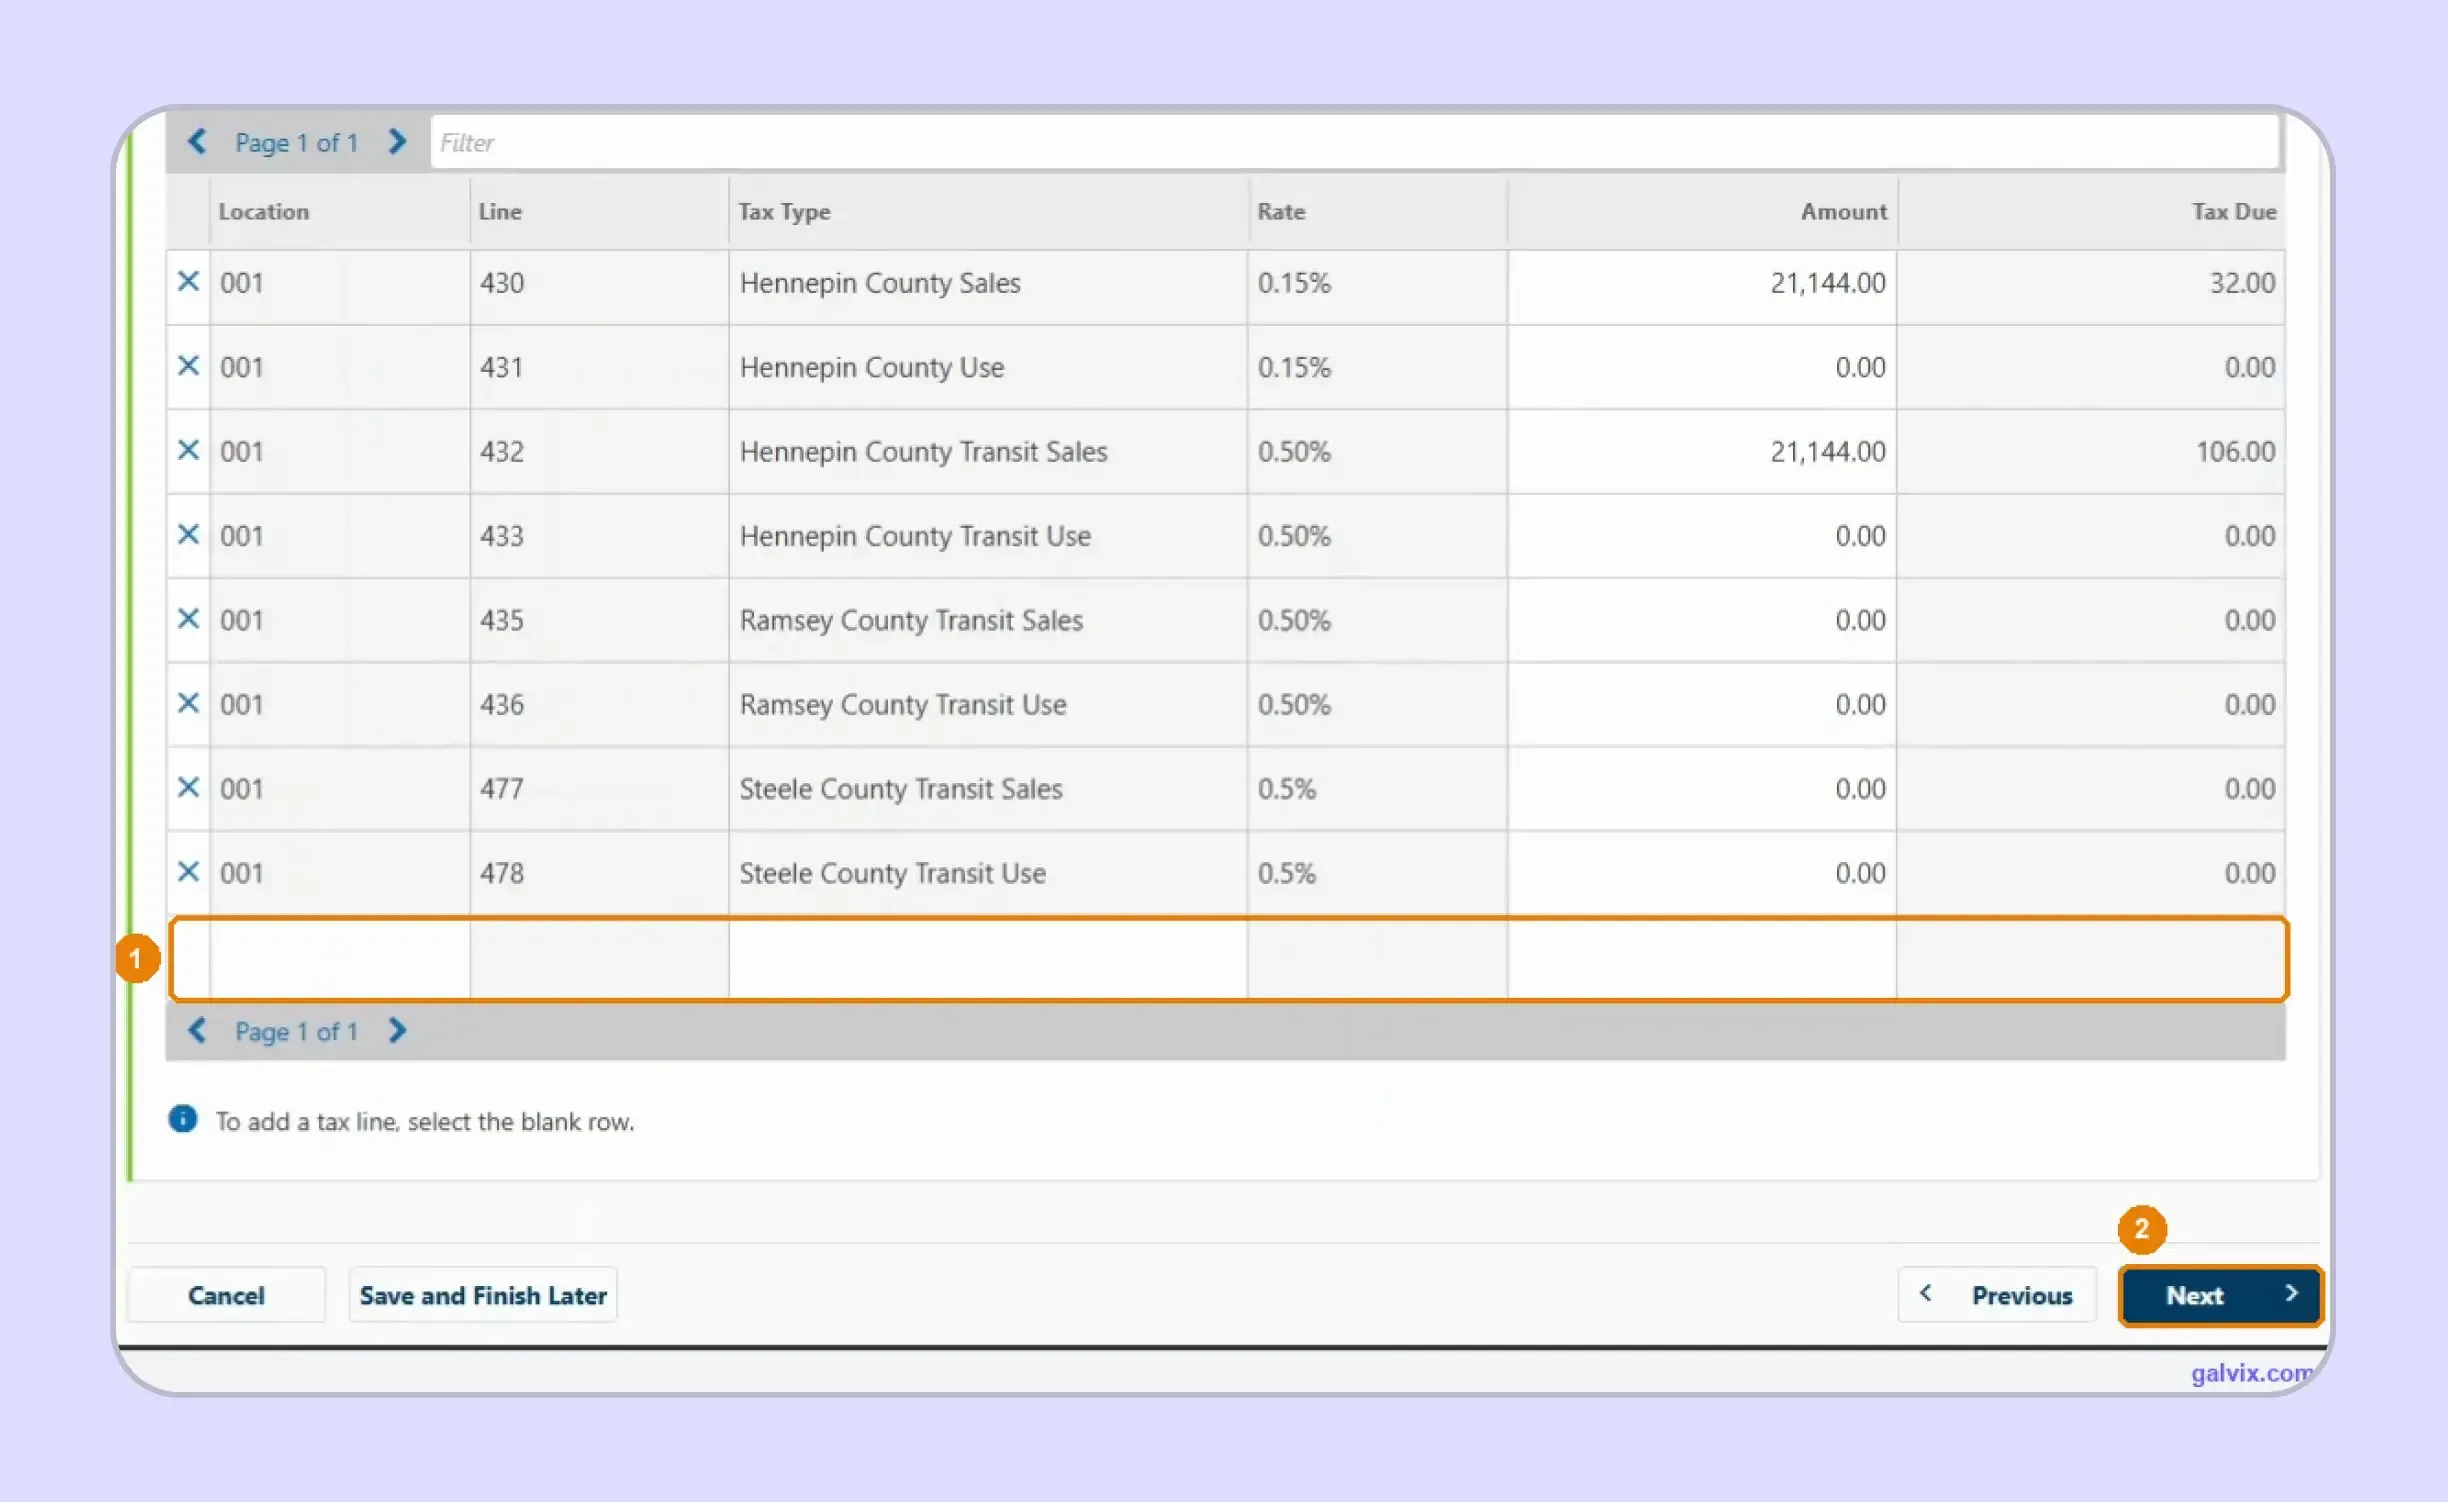2448x1502 pixels.
Task: Click the blue info icon by tax line hint
Action: [182, 1119]
